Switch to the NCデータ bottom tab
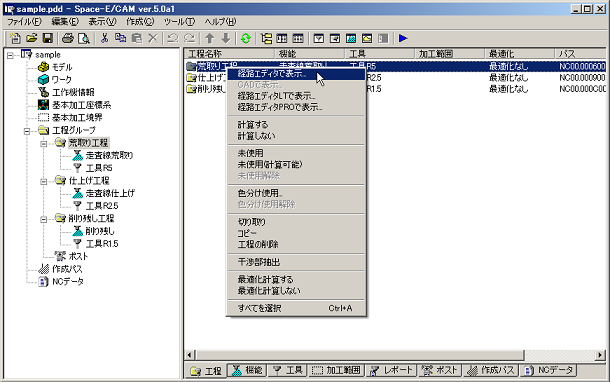 click(x=549, y=370)
